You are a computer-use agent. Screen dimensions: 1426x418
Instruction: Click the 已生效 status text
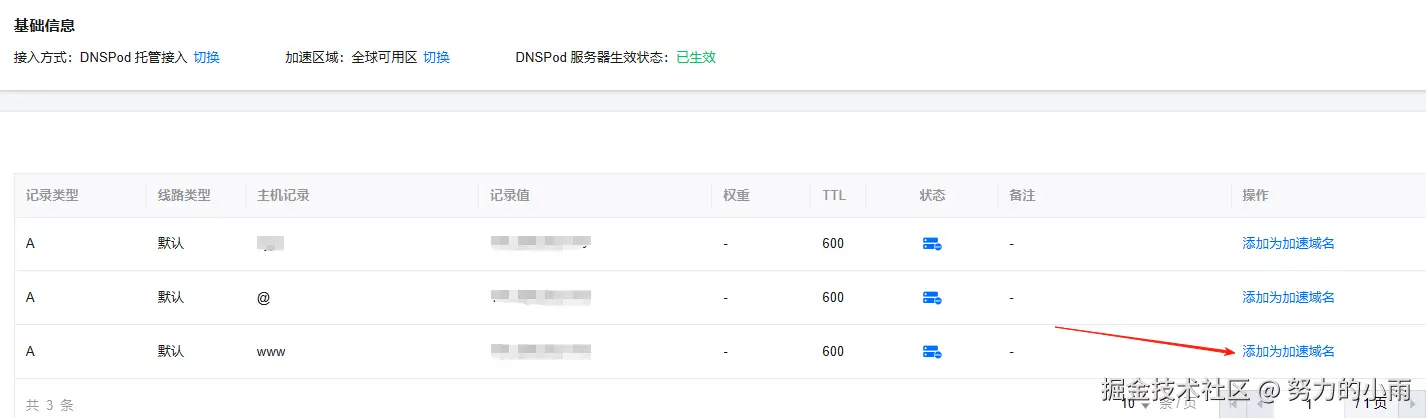pyautogui.click(x=696, y=57)
